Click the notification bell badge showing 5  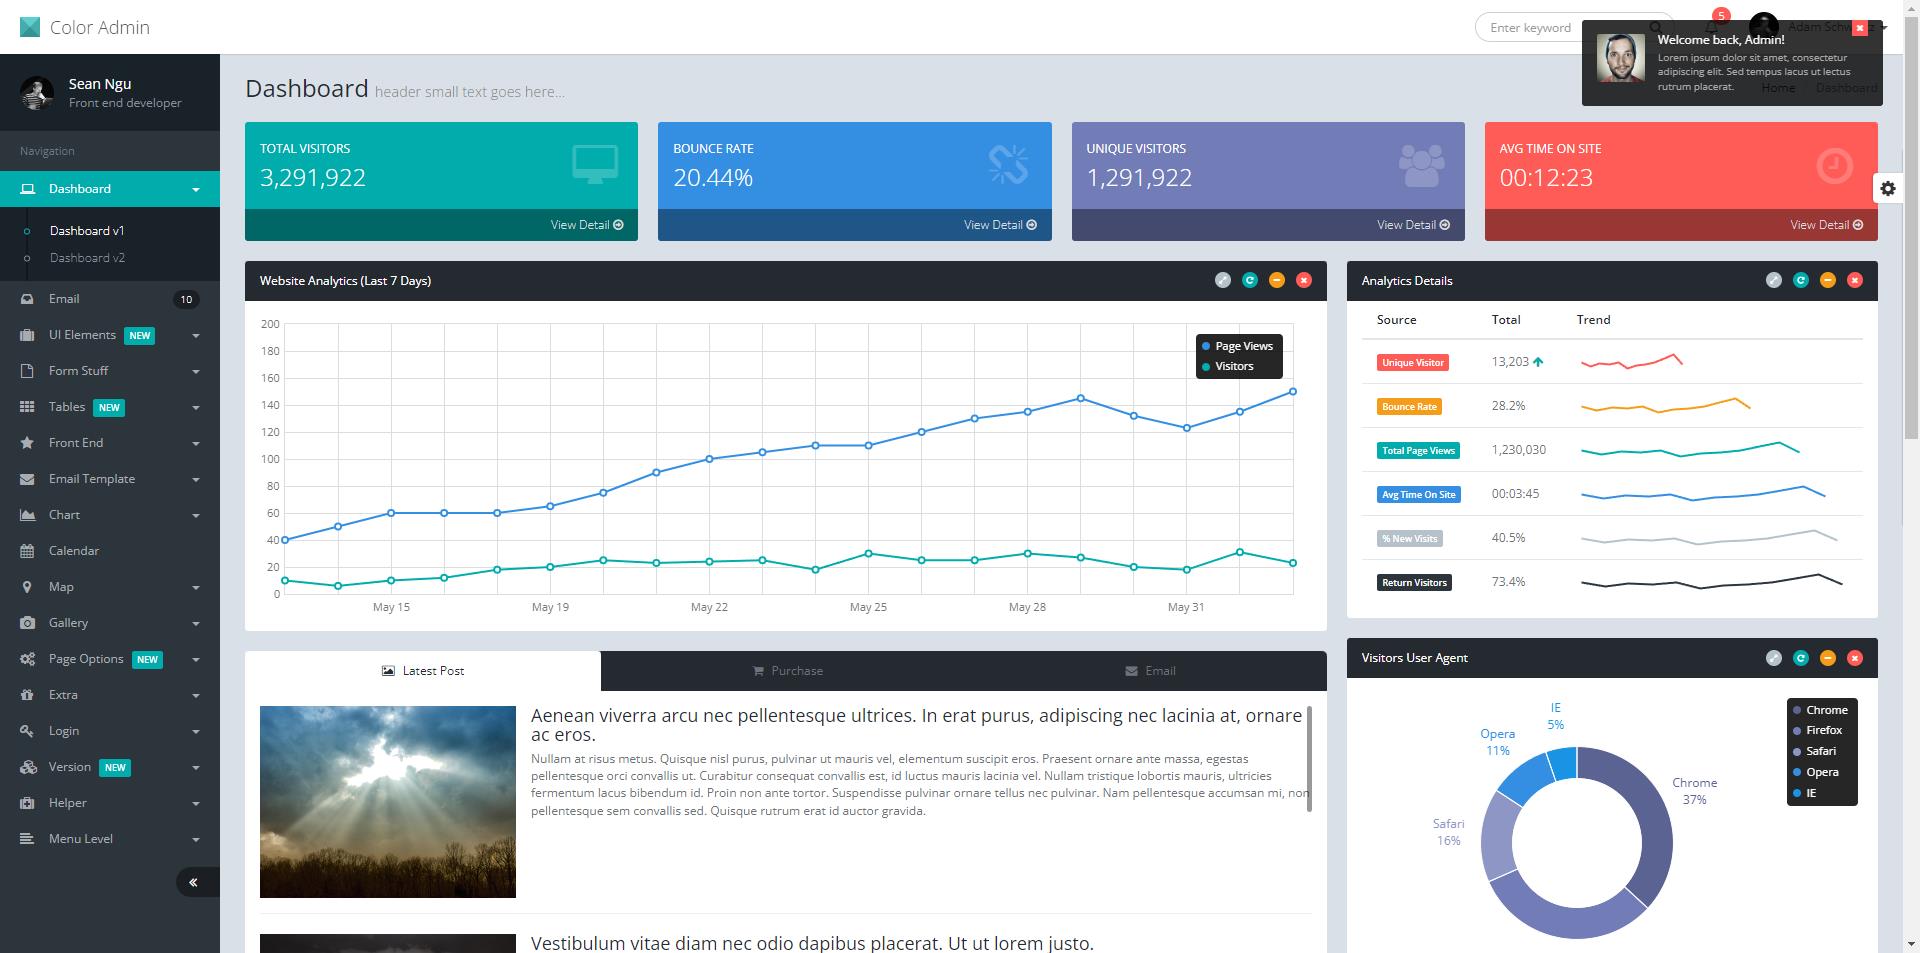click(x=1720, y=15)
